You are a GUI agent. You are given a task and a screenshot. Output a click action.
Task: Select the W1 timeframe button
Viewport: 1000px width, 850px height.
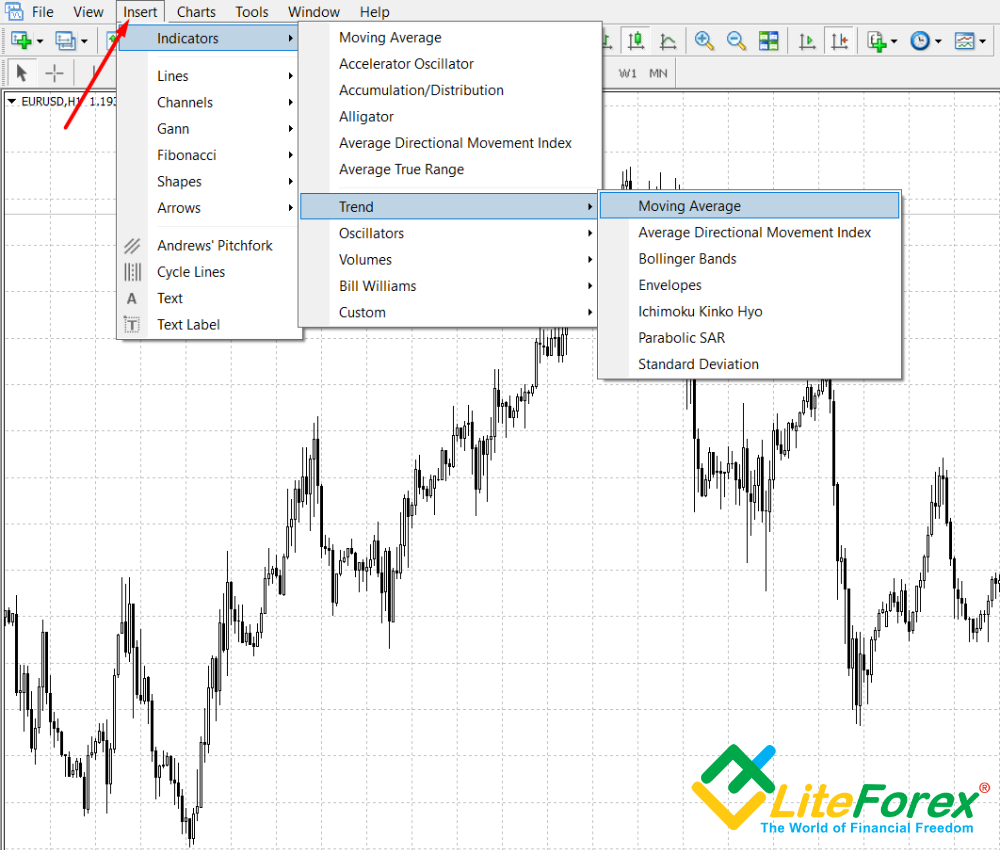coord(627,73)
